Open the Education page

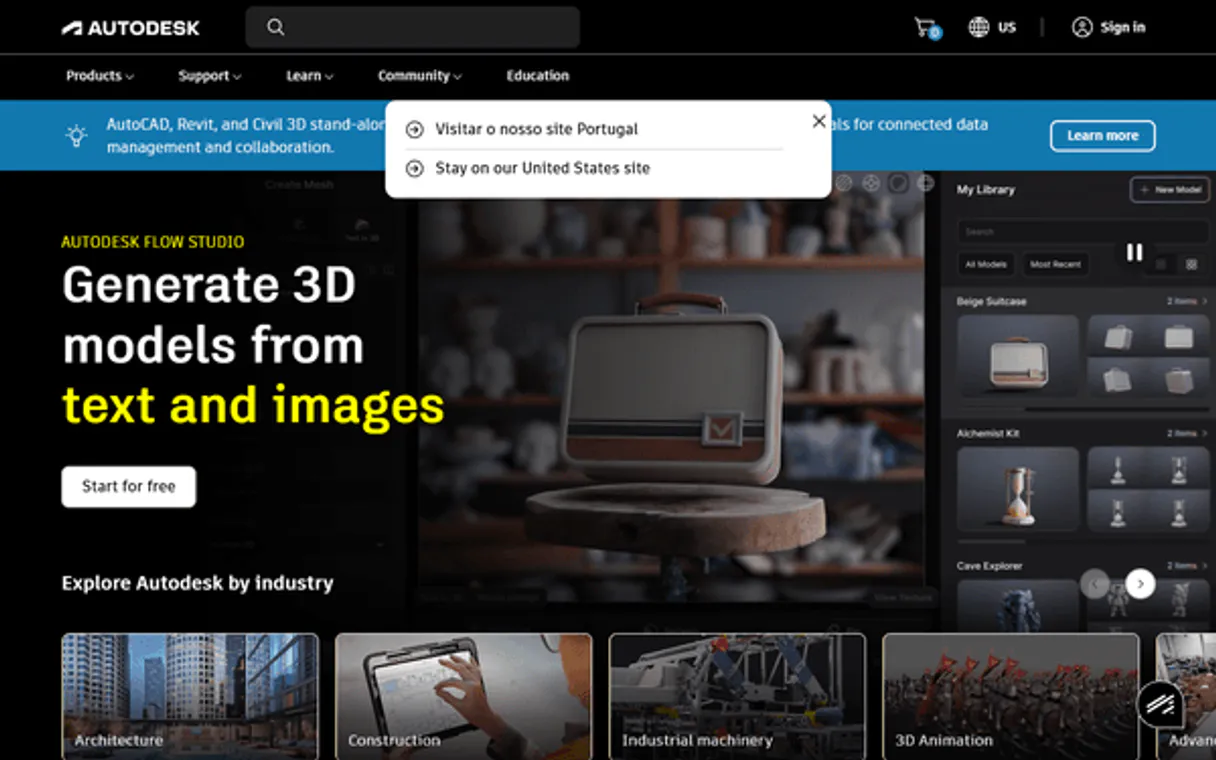pyautogui.click(x=538, y=76)
